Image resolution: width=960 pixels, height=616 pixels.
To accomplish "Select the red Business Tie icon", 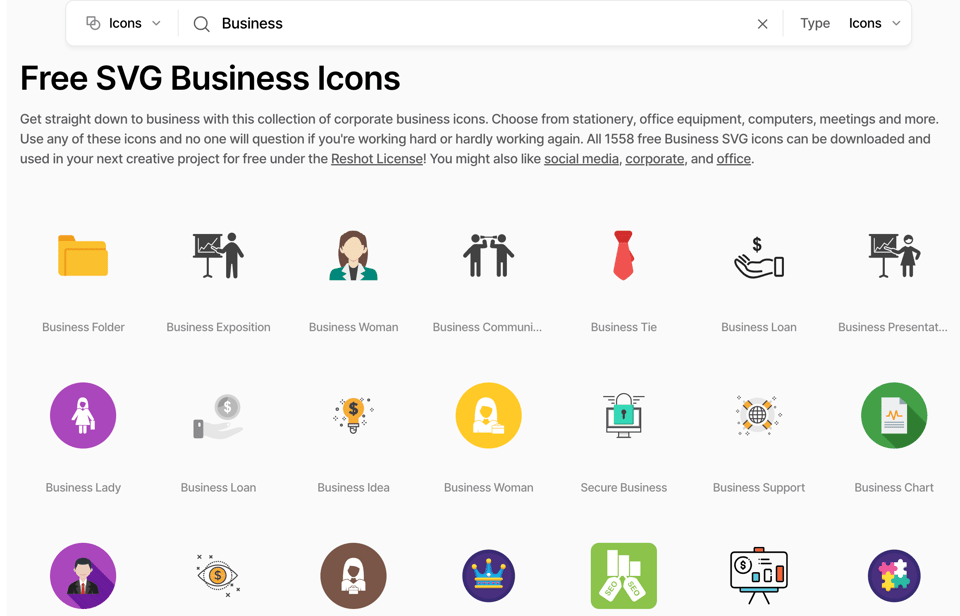I will [623, 255].
